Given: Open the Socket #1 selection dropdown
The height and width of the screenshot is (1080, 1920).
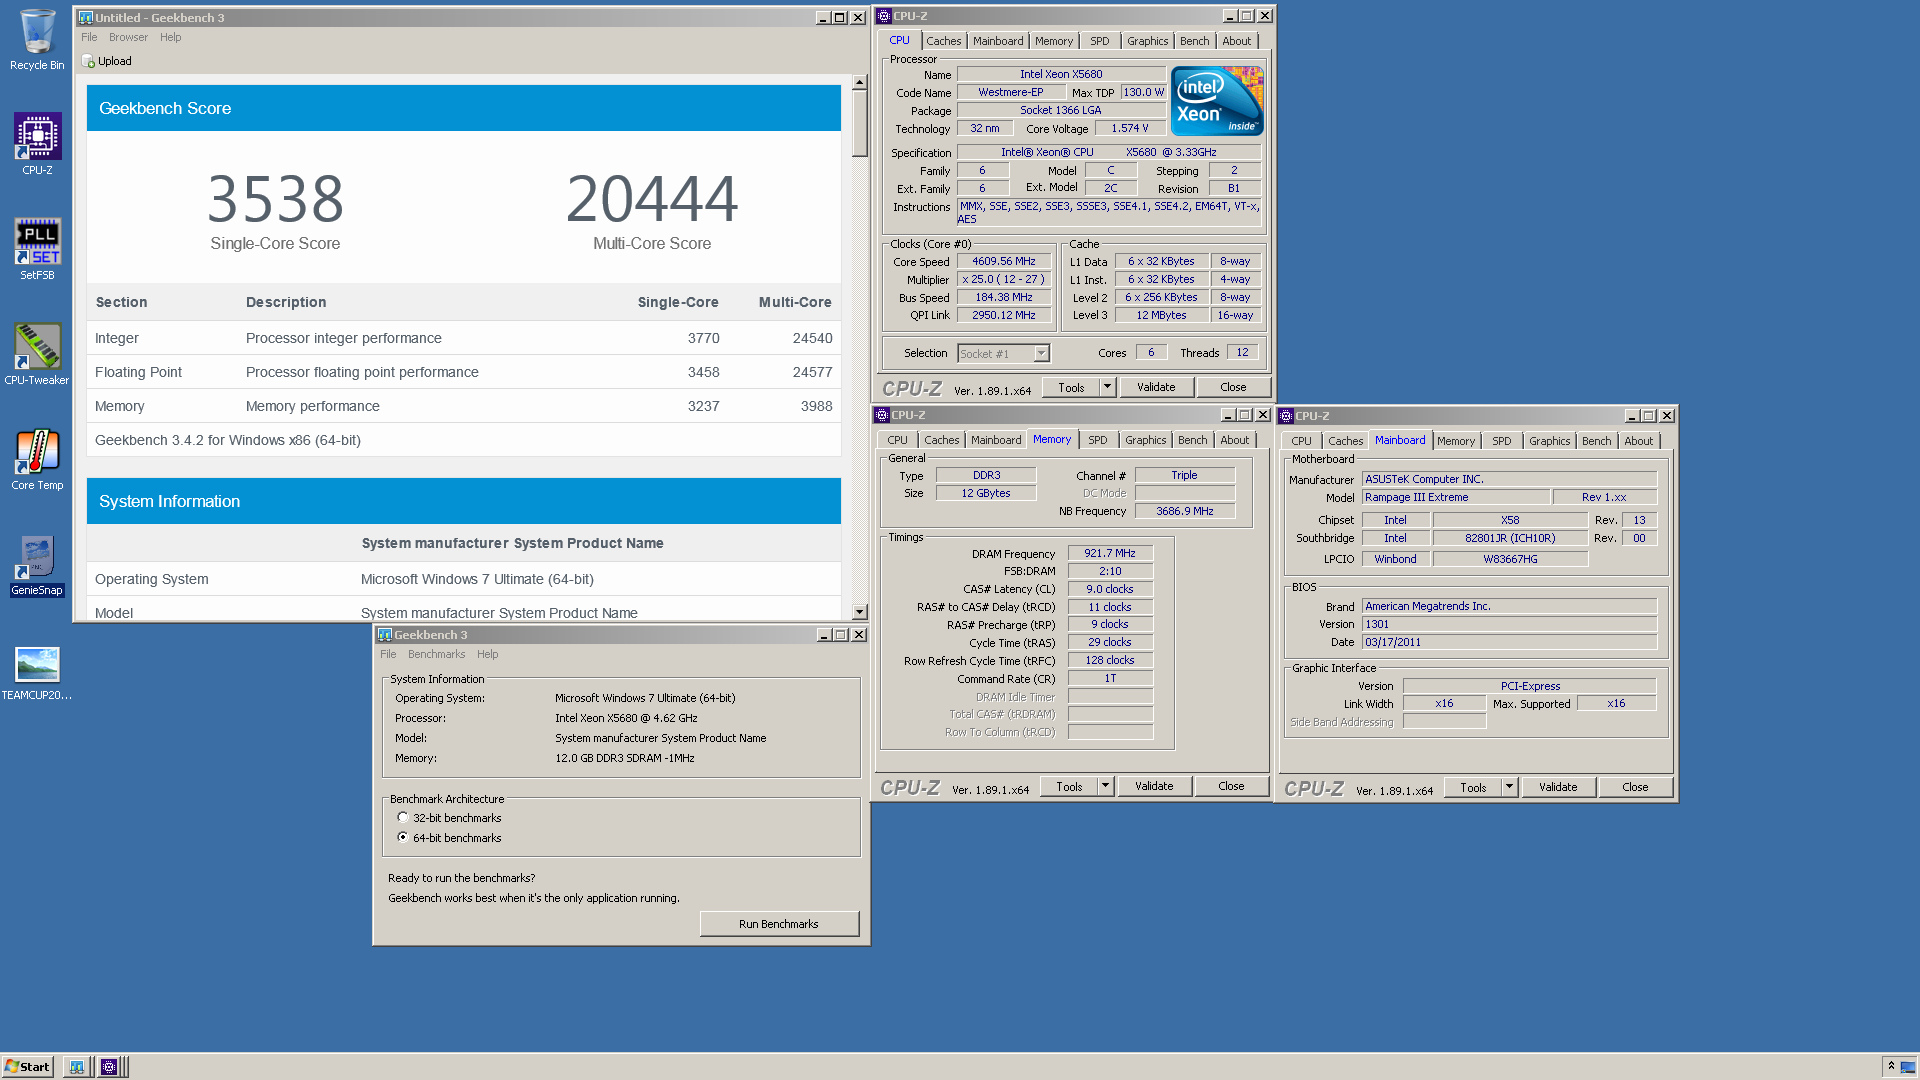Looking at the screenshot, I should coord(1041,353).
